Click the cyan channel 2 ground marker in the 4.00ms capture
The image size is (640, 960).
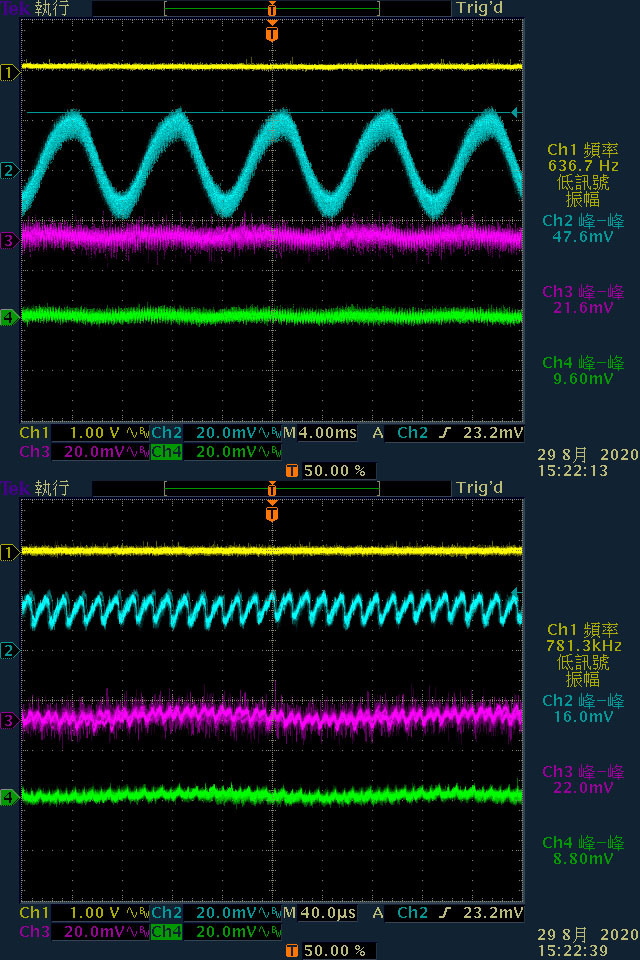point(9,170)
